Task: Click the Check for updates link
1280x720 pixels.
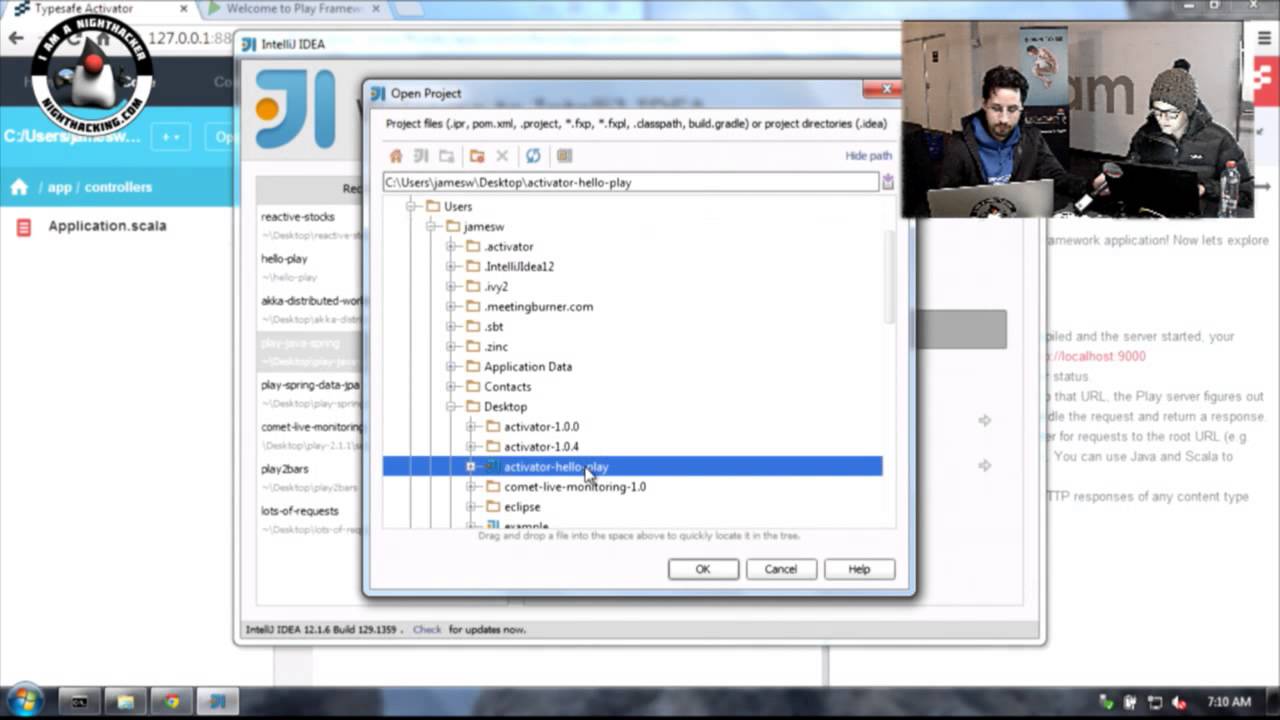Action: [x=427, y=630]
